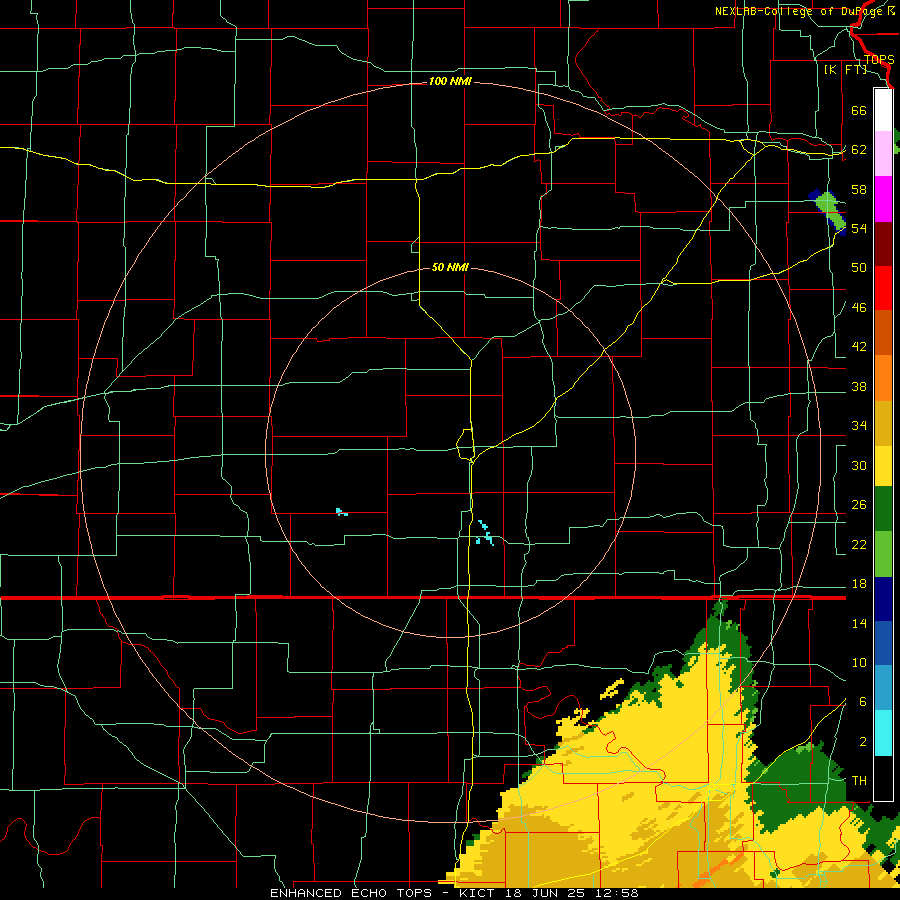Click the NEXLAB-College of DuPage text
900x900 pixels.
pos(801,11)
